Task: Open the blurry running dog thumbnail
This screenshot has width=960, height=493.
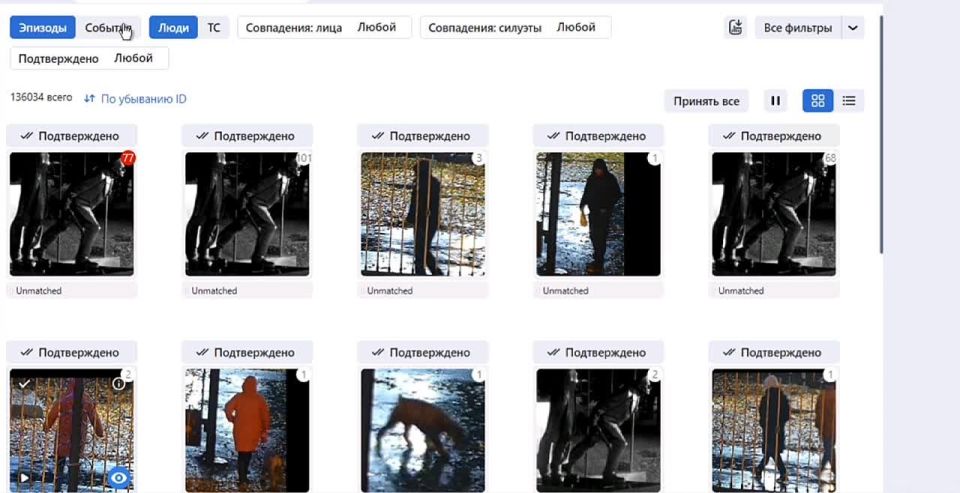Action: pos(423,430)
